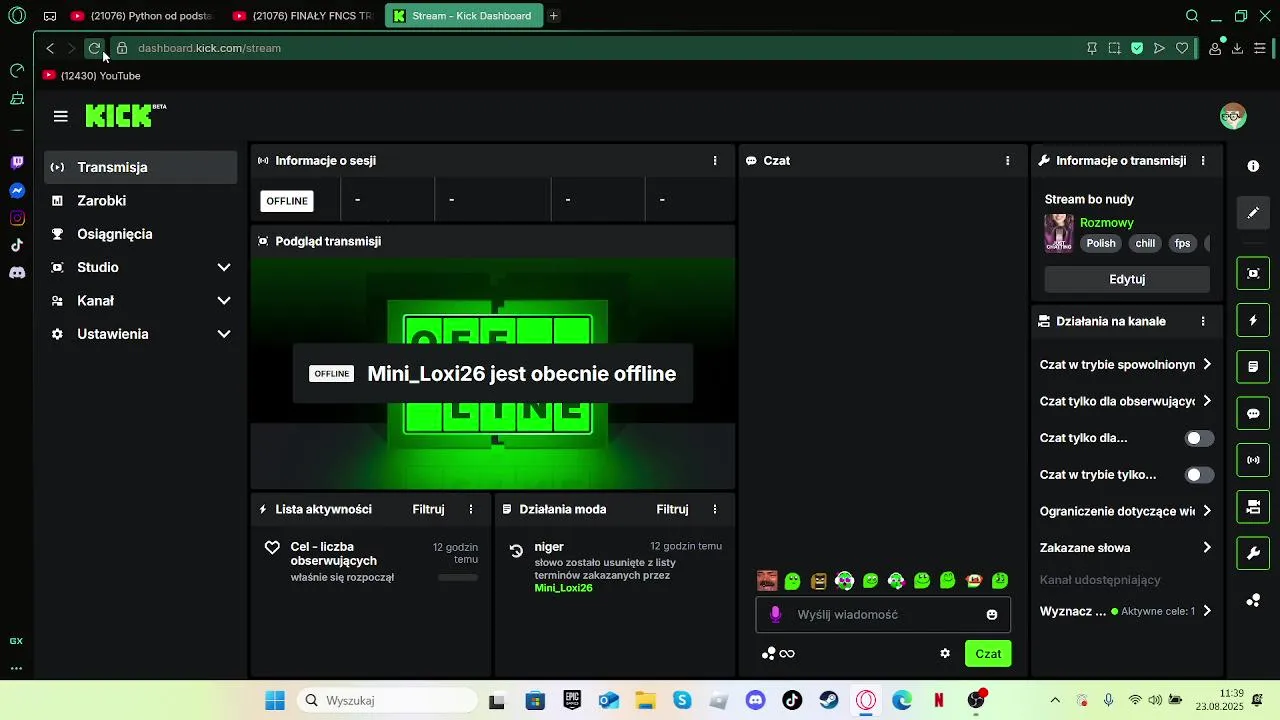Click the offline stream preview thumbnail
The image size is (1280, 720).
point(493,374)
